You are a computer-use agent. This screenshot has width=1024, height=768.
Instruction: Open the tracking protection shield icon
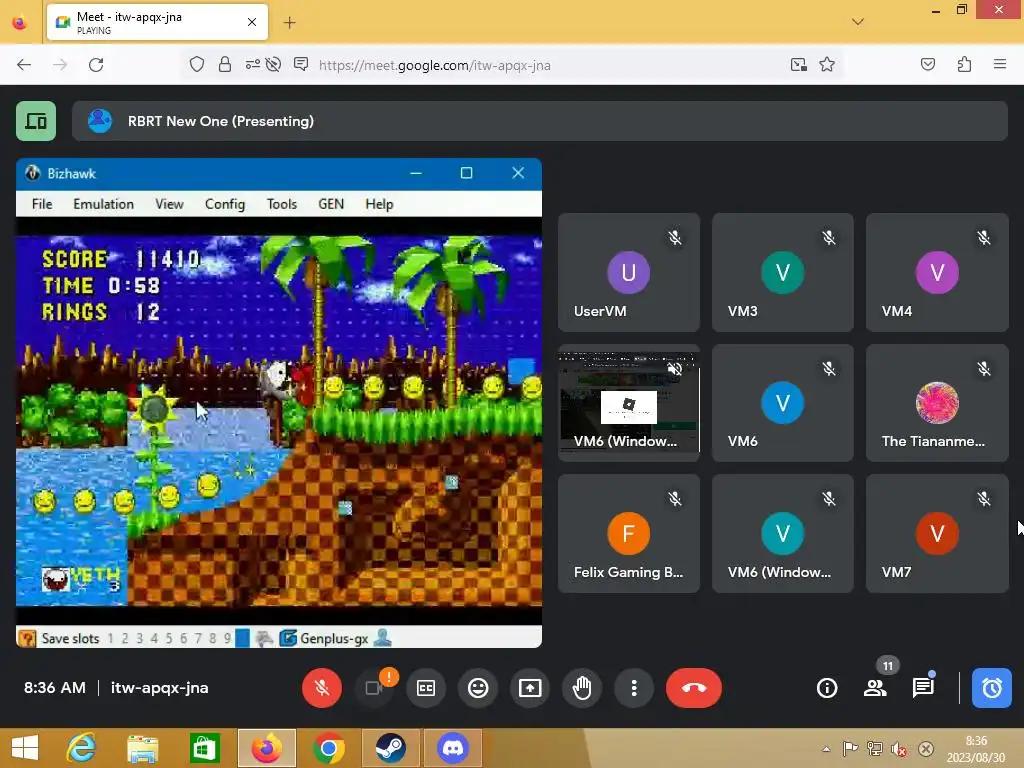click(x=197, y=64)
